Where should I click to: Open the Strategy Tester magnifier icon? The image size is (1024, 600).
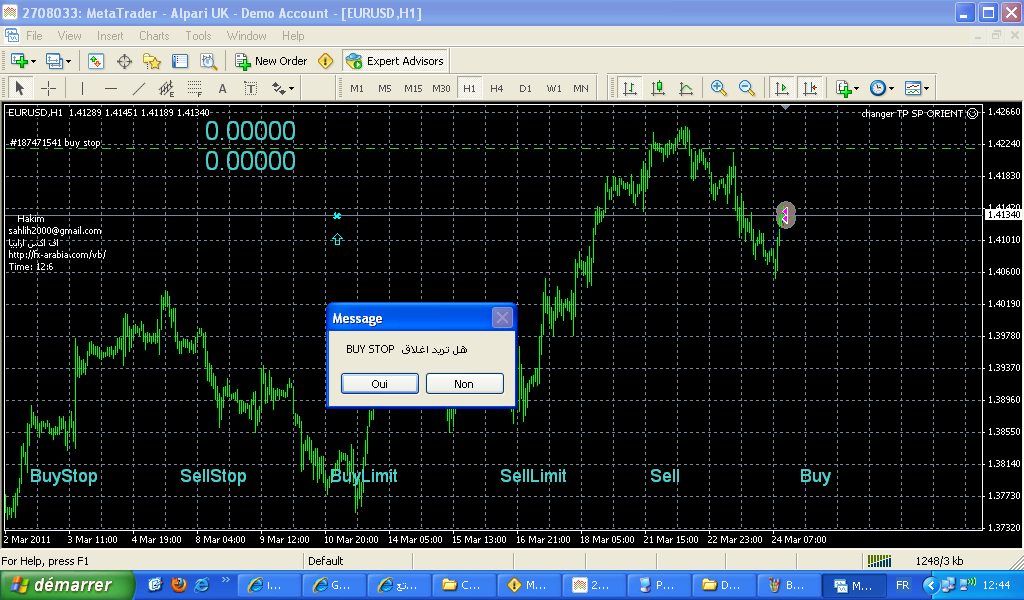(208, 61)
